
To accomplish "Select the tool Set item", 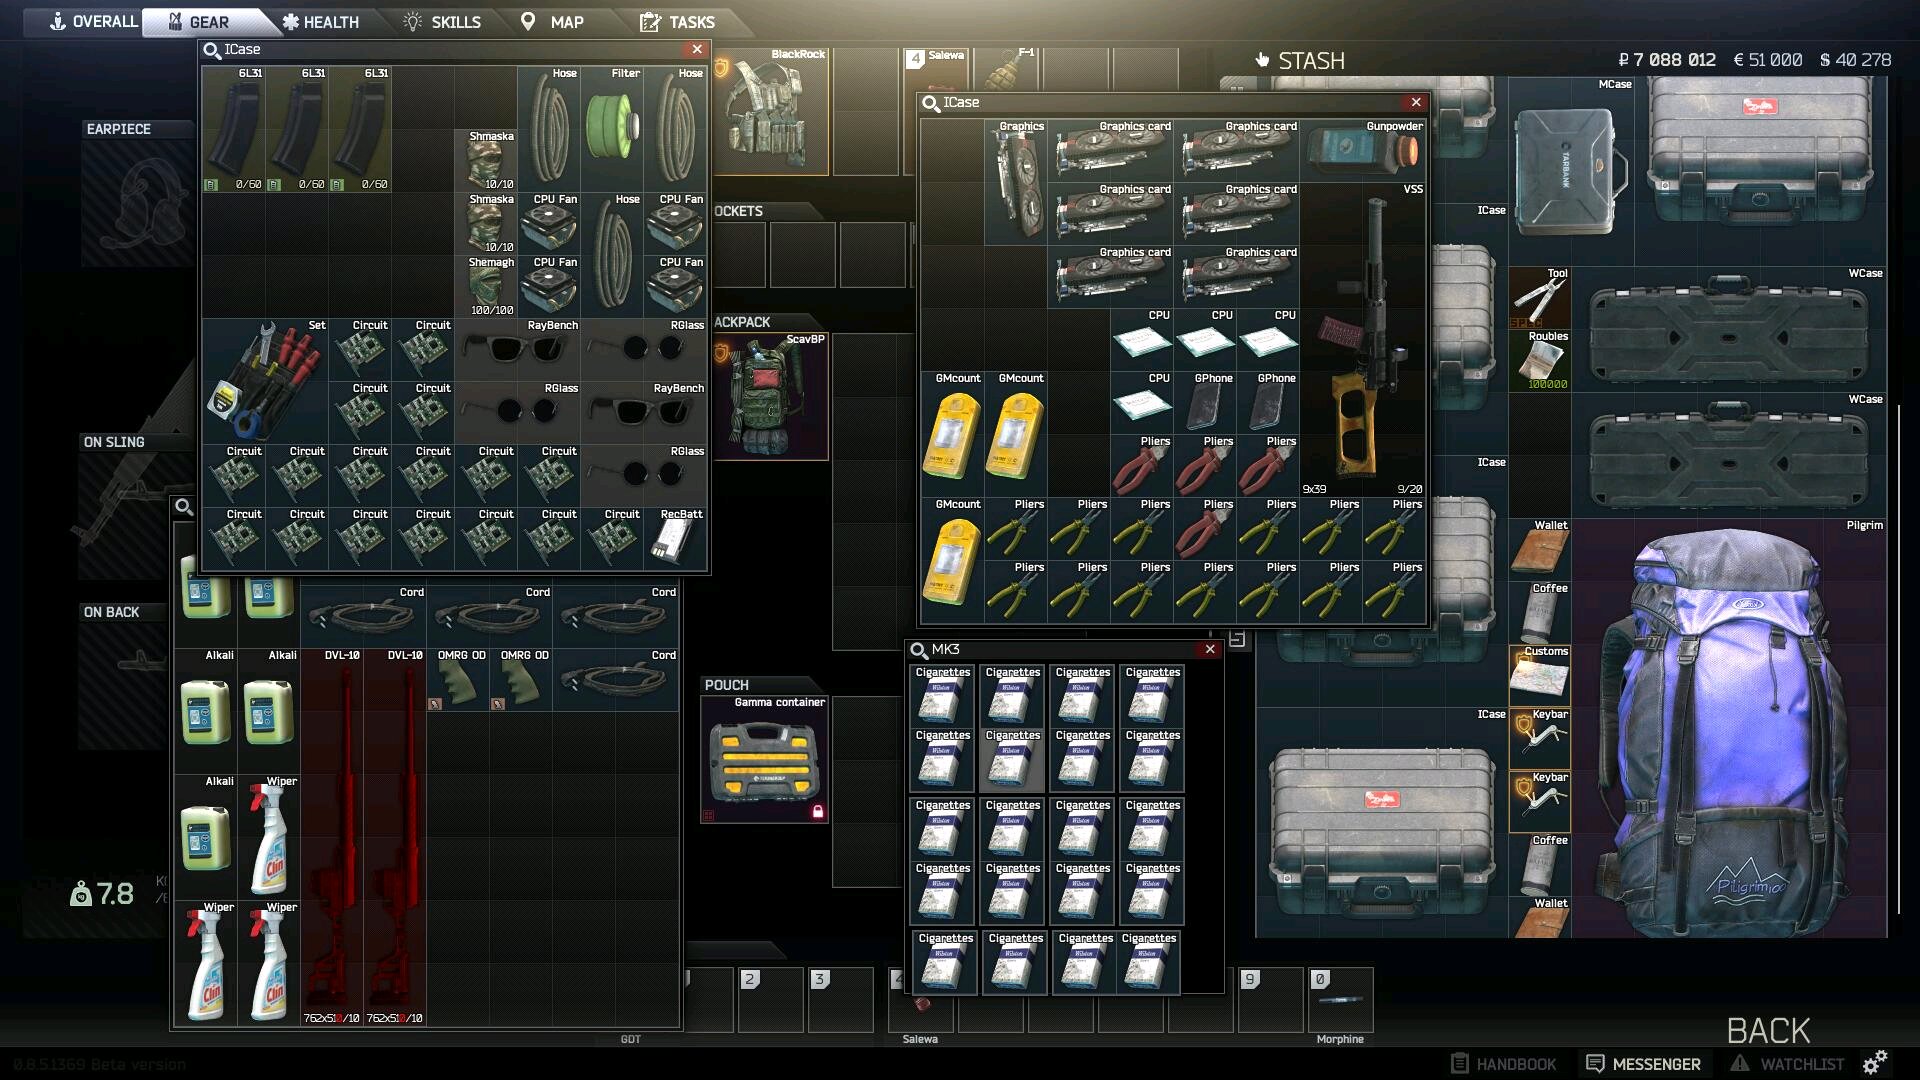I will pyautogui.click(x=265, y=382).
